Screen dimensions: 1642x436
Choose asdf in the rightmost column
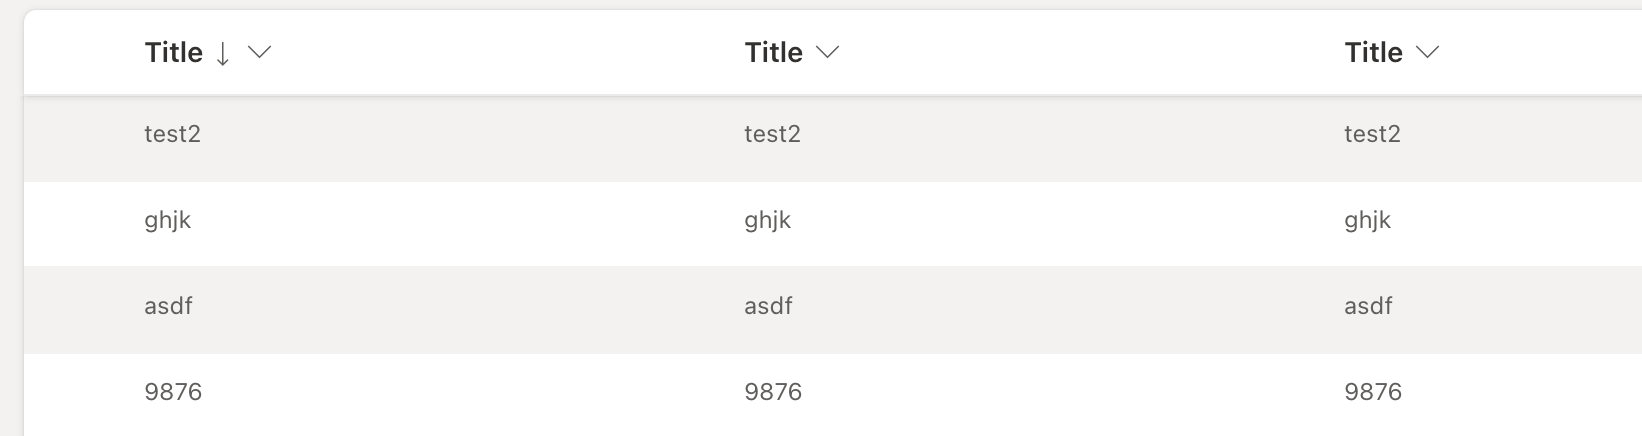(1368, 306)
